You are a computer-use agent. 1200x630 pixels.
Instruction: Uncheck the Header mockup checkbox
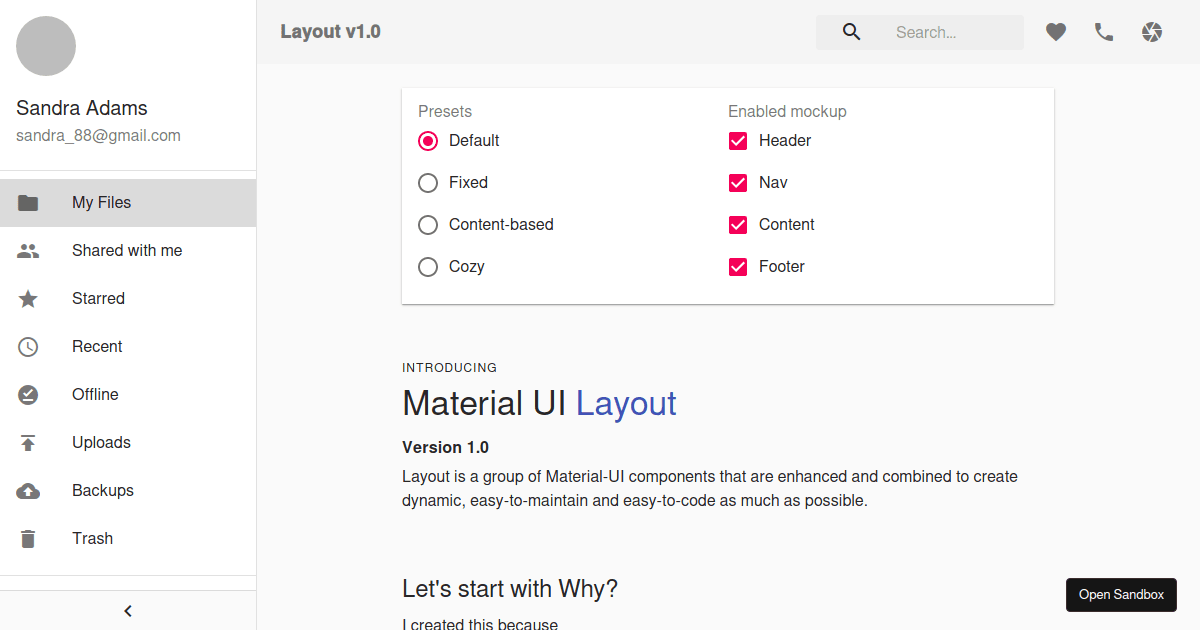click(738, 140)
